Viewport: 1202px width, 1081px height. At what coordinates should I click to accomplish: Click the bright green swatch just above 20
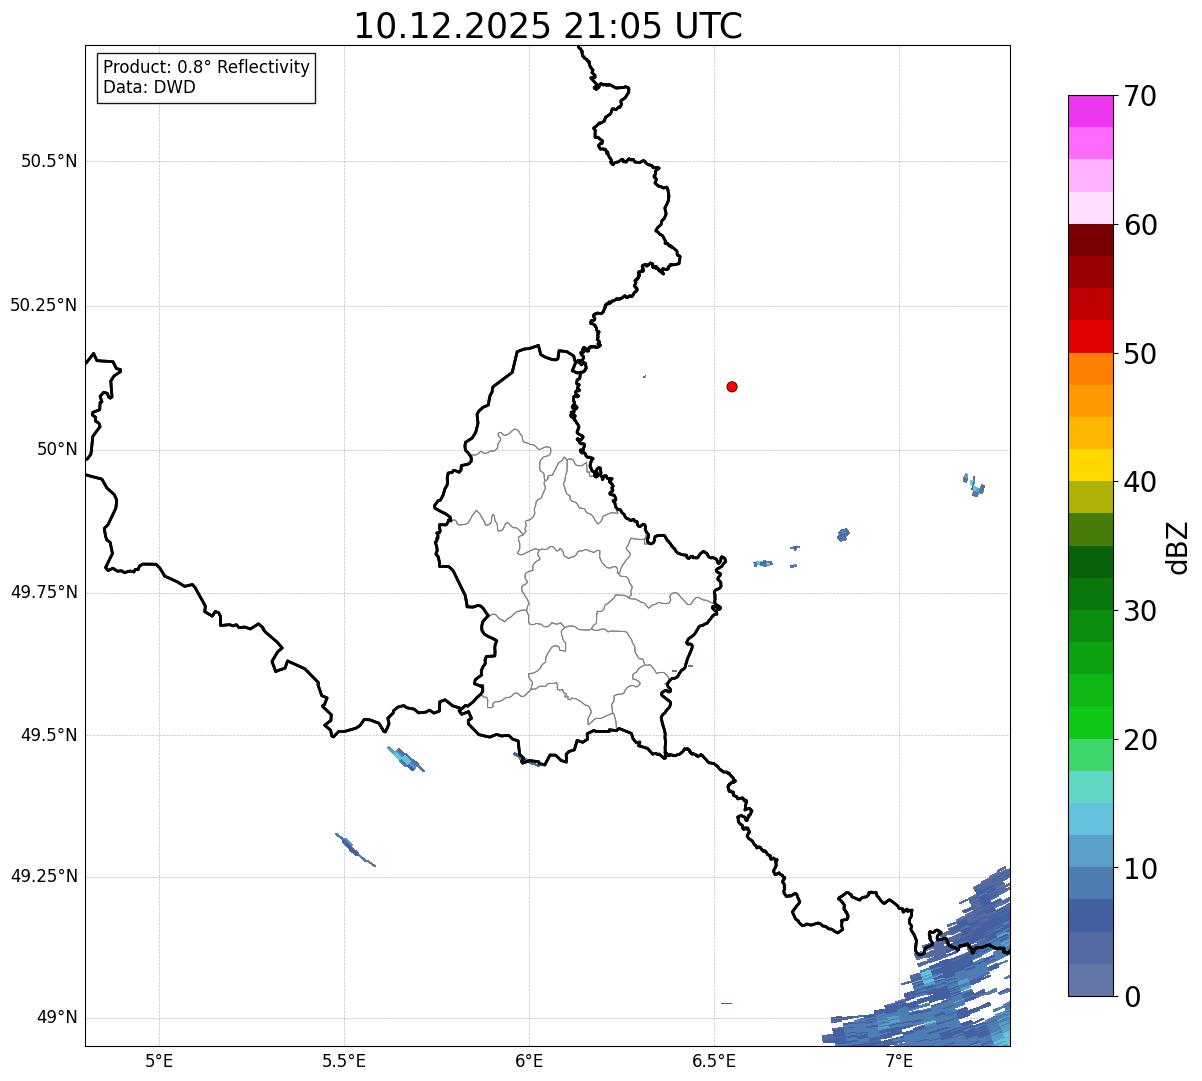[1090, 723]
